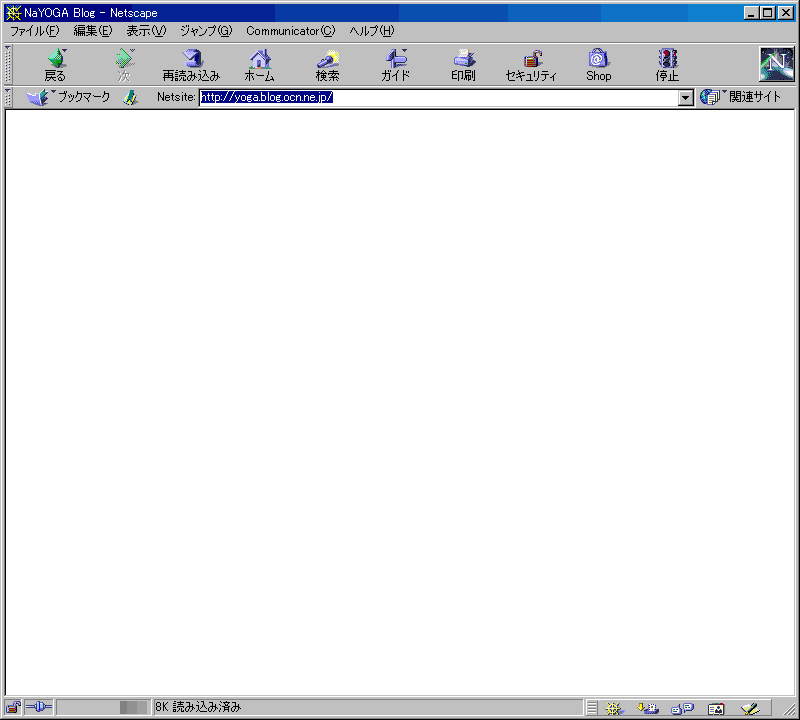
Task: Open the 表示(V) menu
Action: [x=146, y=31]
